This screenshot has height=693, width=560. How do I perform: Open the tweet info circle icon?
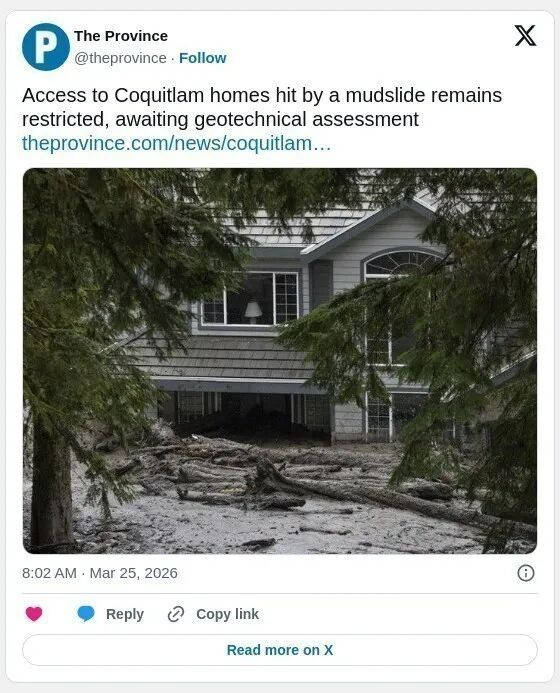click(526, 573)
